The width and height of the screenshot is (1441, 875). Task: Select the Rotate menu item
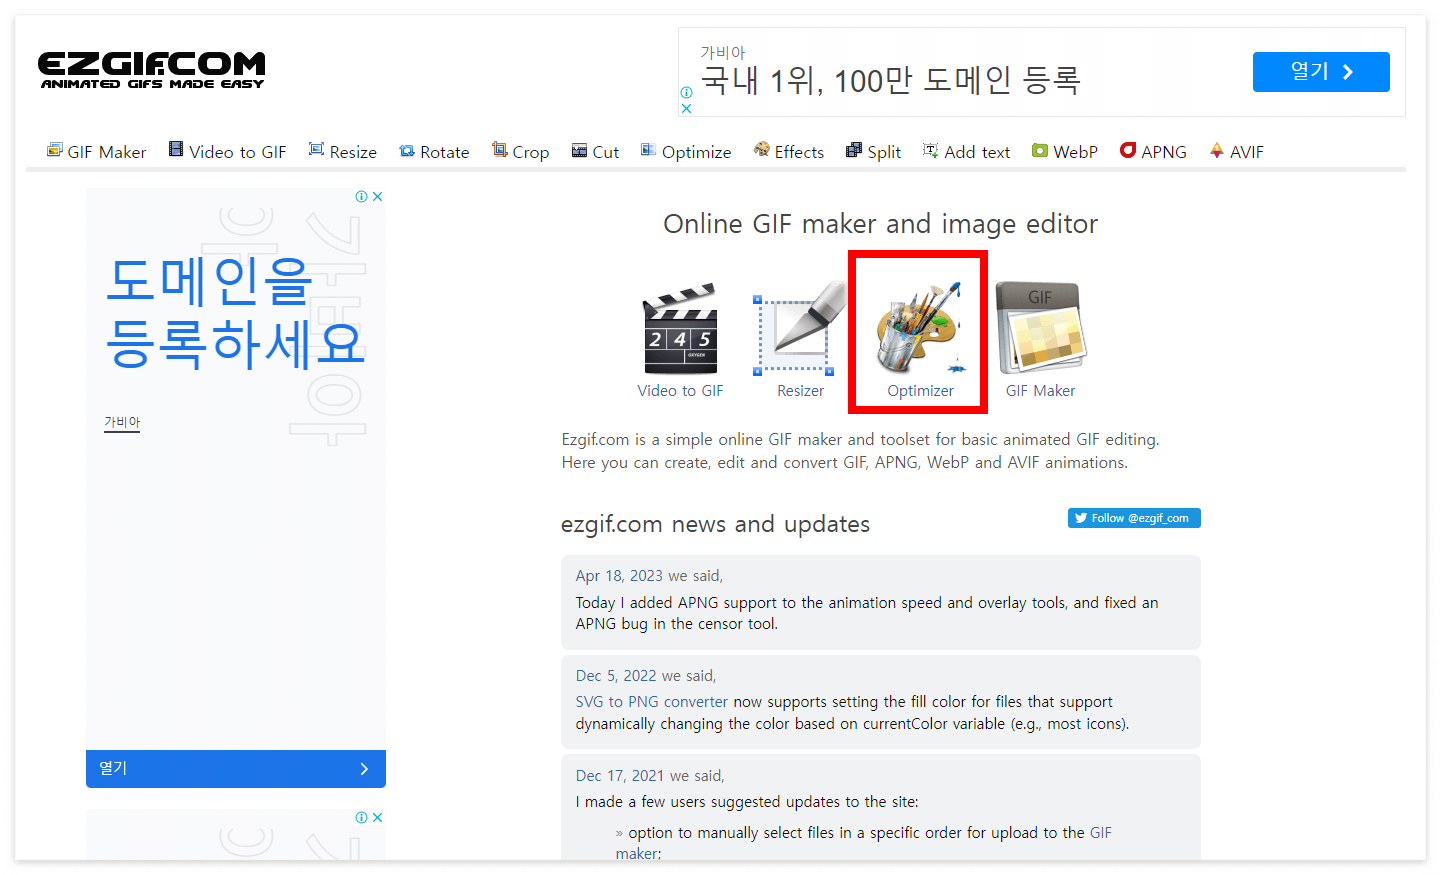click(x=434, y=151)
